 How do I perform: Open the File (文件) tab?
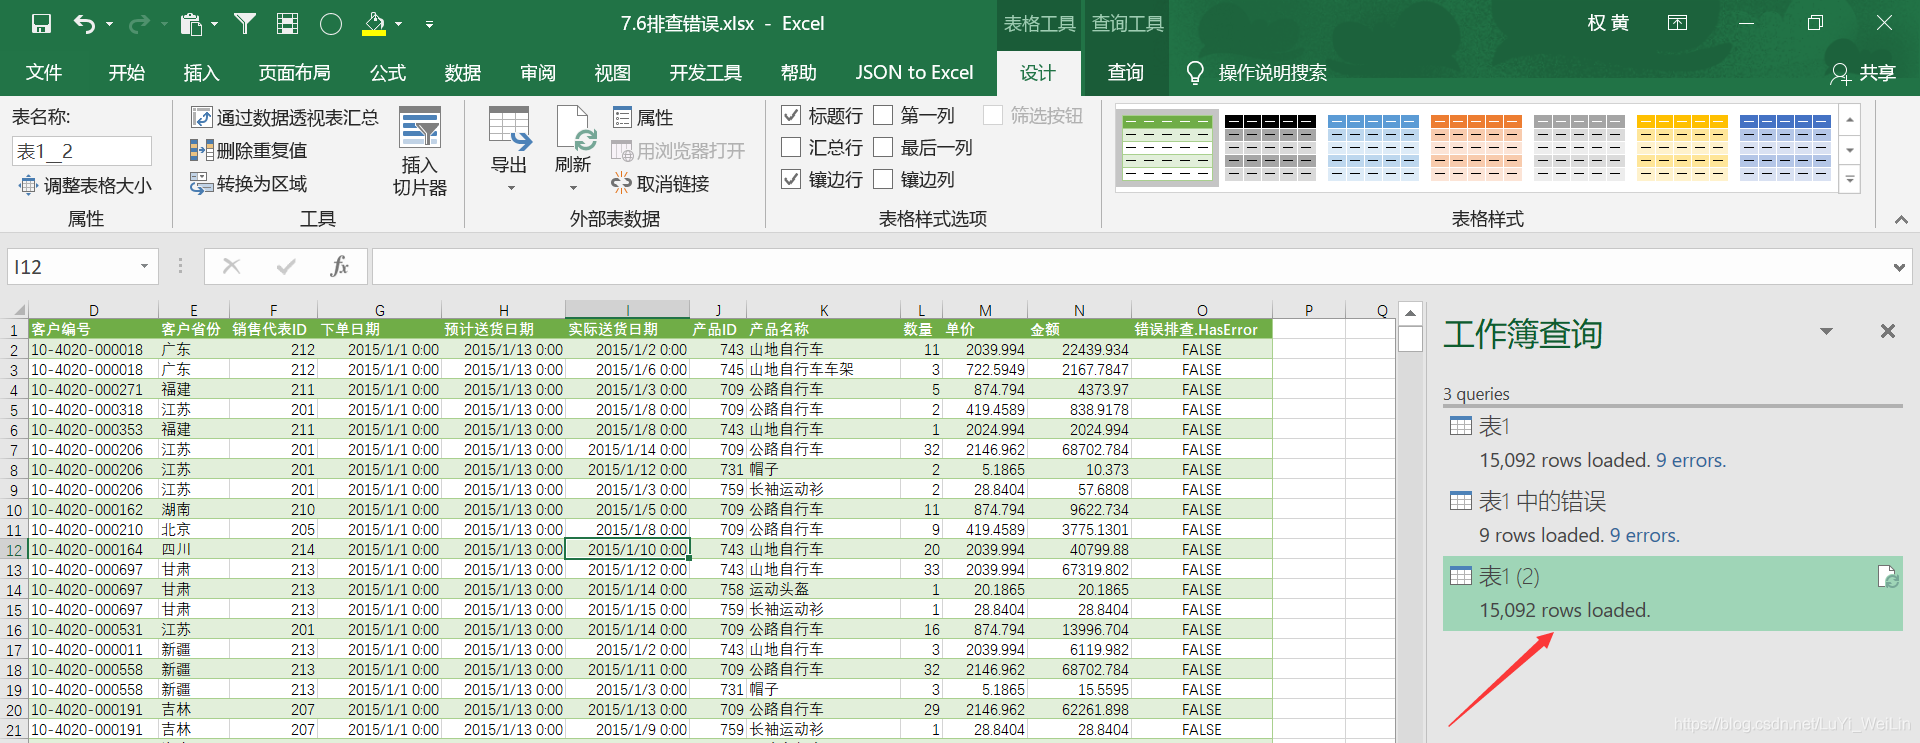[x=44, y=73]
